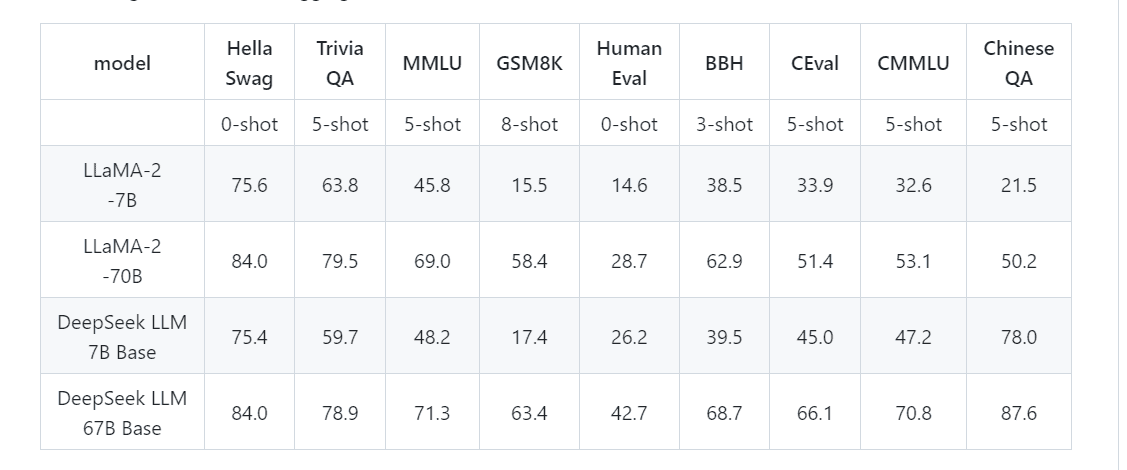Click the Trivia QA column header
This screenshot has height=470, width=1127.
[340, 63]
